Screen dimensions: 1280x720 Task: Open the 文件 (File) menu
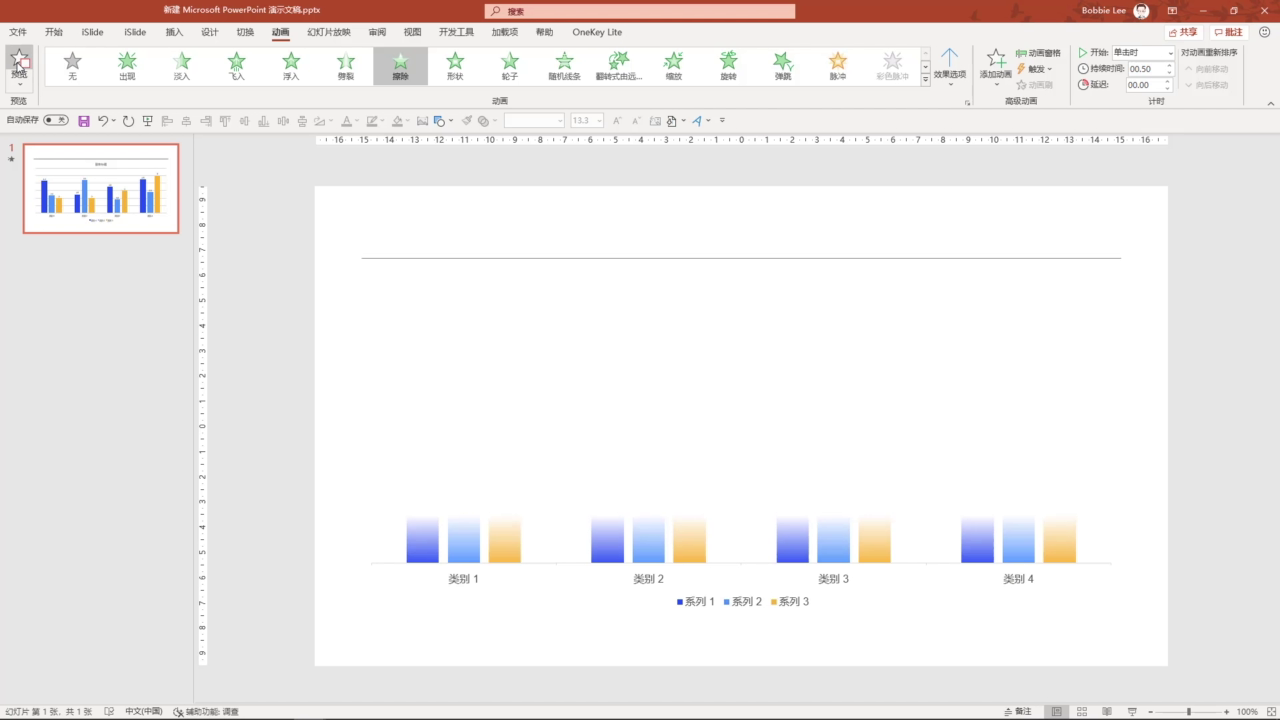coord(18,32)
